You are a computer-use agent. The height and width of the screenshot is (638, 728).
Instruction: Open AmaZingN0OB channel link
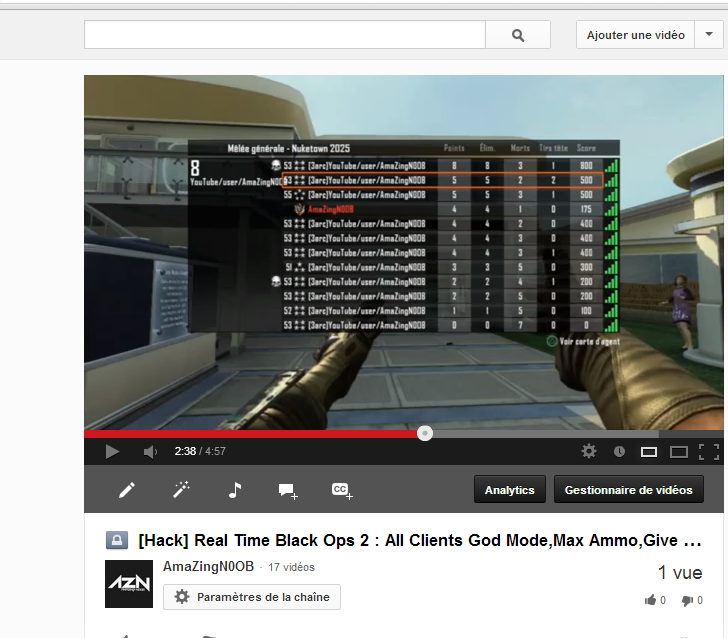tap(208, 566)
